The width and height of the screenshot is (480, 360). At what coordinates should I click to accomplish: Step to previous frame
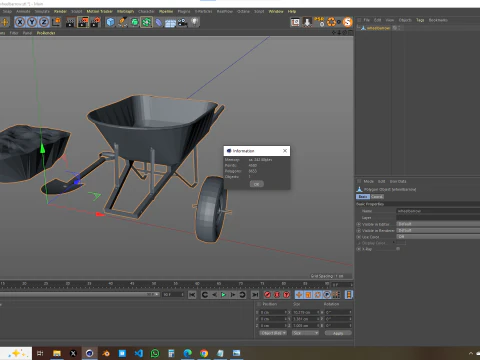coord(214,295)
